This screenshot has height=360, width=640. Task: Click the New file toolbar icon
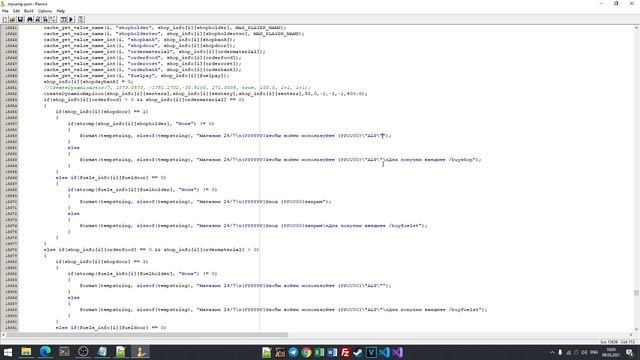(5, 19)
